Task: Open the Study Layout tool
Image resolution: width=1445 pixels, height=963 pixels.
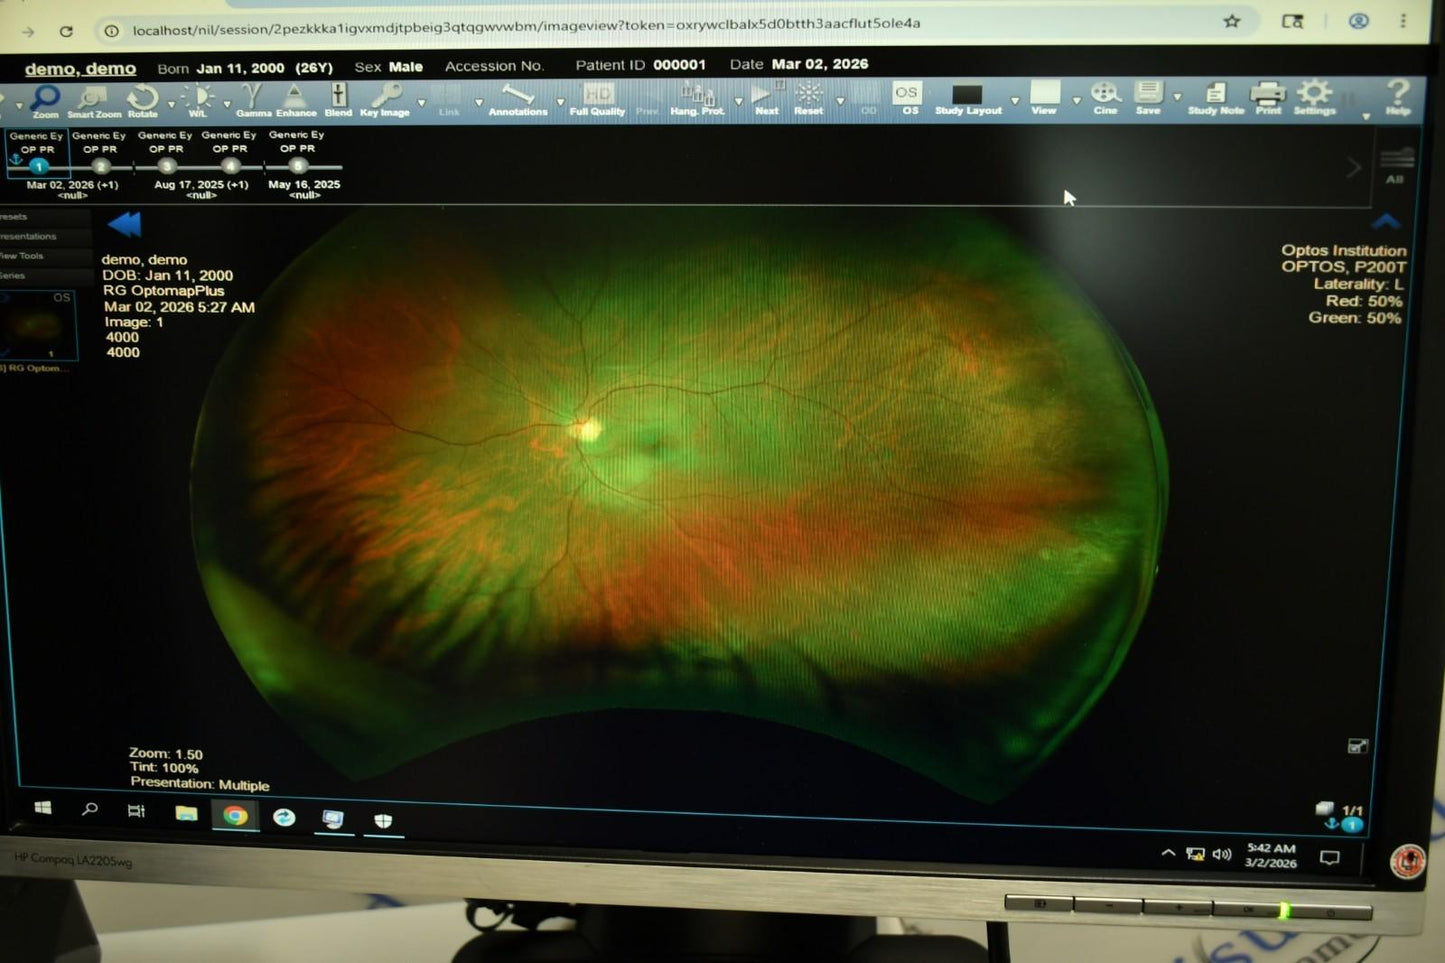Action: [968, 100]
